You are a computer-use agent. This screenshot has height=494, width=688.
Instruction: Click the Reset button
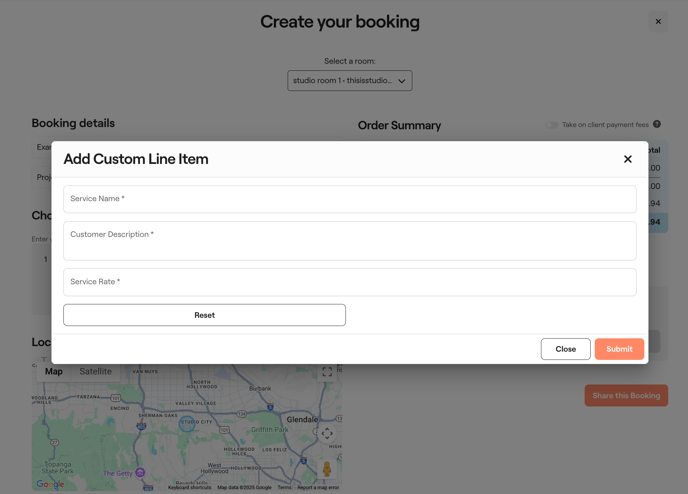(x=204, y=315)
